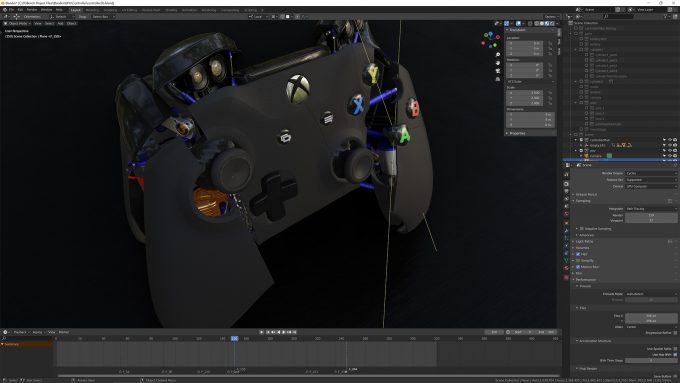This screenshot has height=383, width=680.
Task: Toggle the Simplify checkbox
Action: (x=578, y=261)
